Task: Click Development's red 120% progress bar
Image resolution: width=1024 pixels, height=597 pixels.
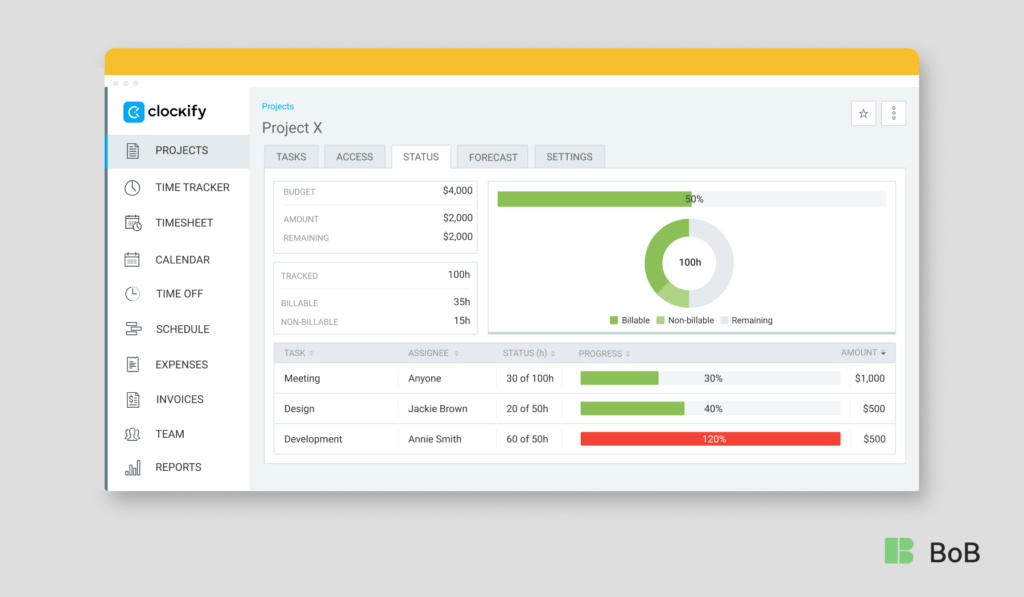Action: coord(710,438)
